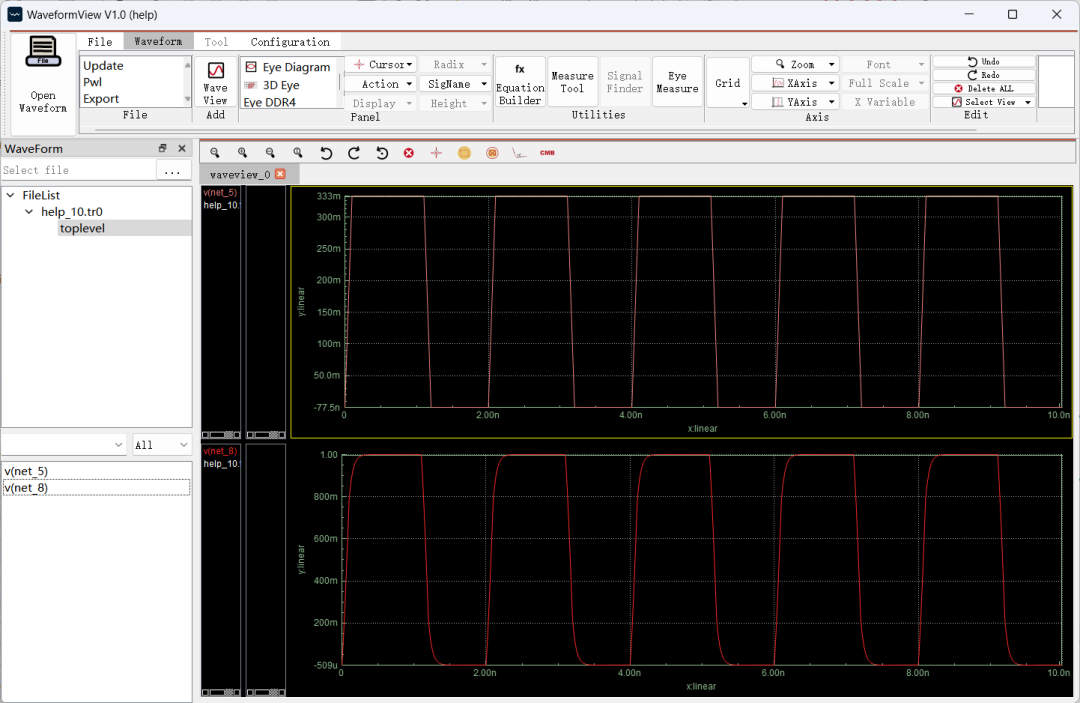Open the Tool ribbon tab
The image size is (1080, 703).
click(x=216, y=42)
